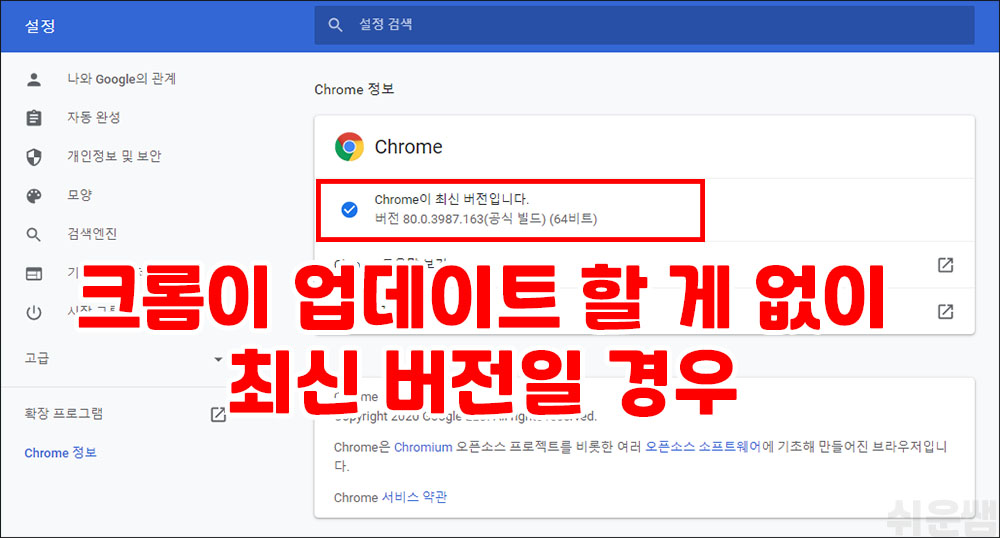Open the 오픈소스 소프트웨어 link
Viewport: 1000px width, 538px height.
[x=703, y=447]
